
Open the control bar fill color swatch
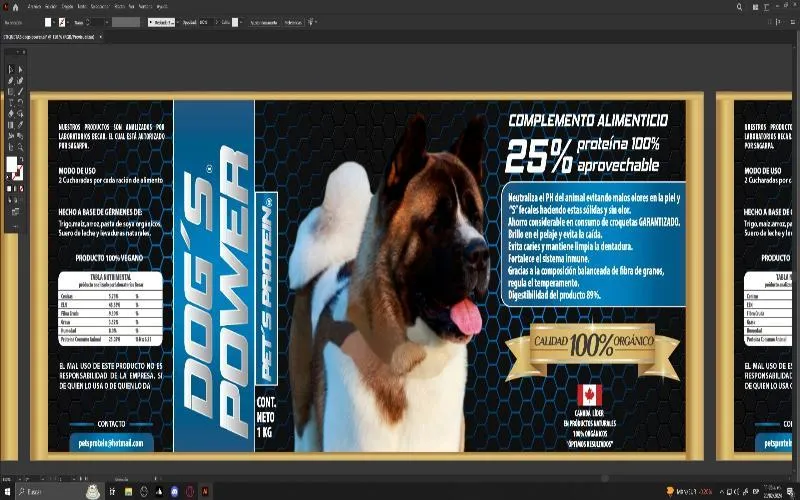pos(48,22)
